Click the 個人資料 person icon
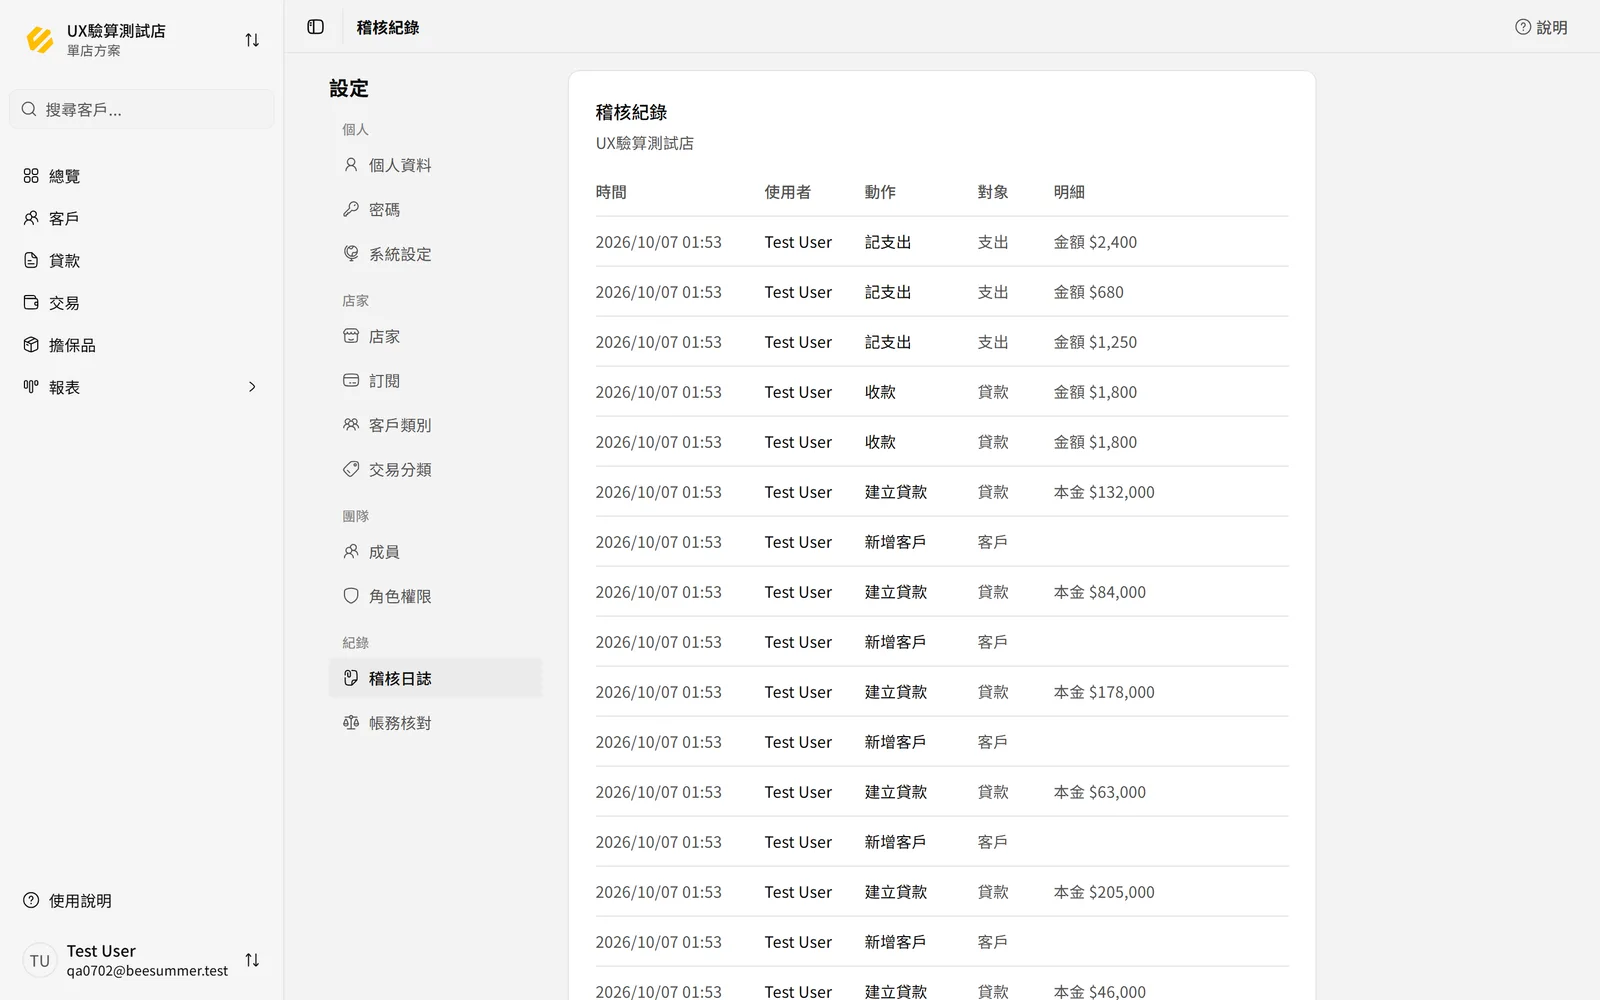The image size is (1600, 1000). (351, 165)
